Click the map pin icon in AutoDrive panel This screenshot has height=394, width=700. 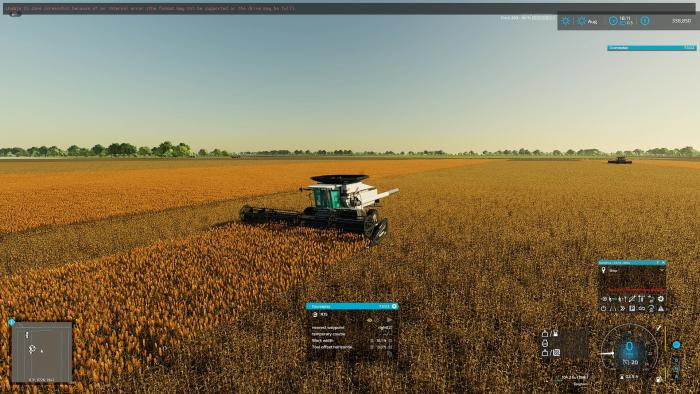click(604, 270)
